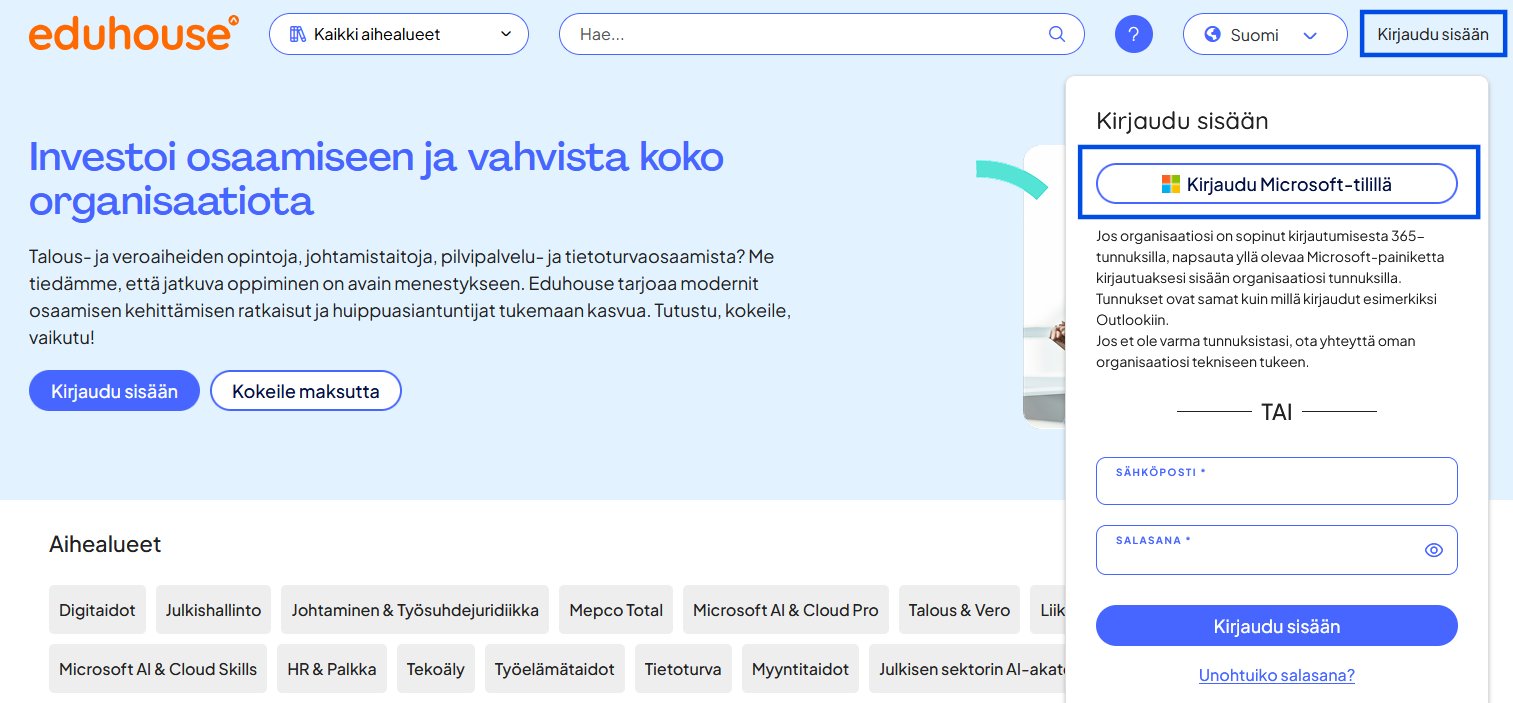Click the Sähköposti email field
This screenshot has width=1513, height=703.
(1277, 481)
